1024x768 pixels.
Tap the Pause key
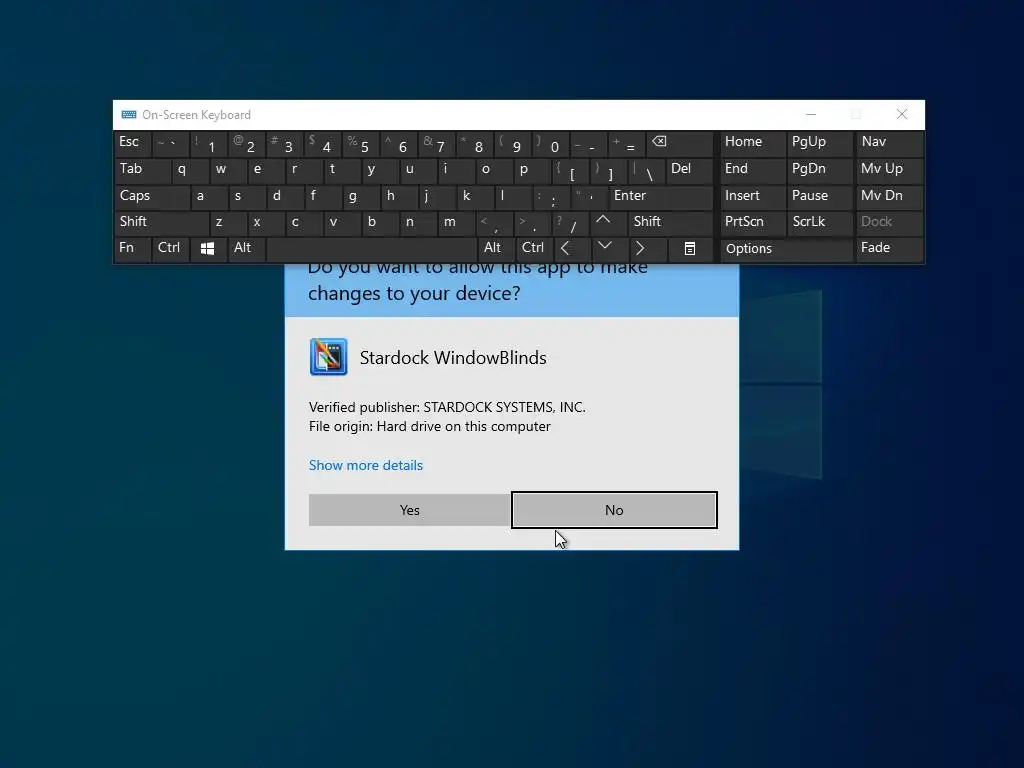coord(820,196)
